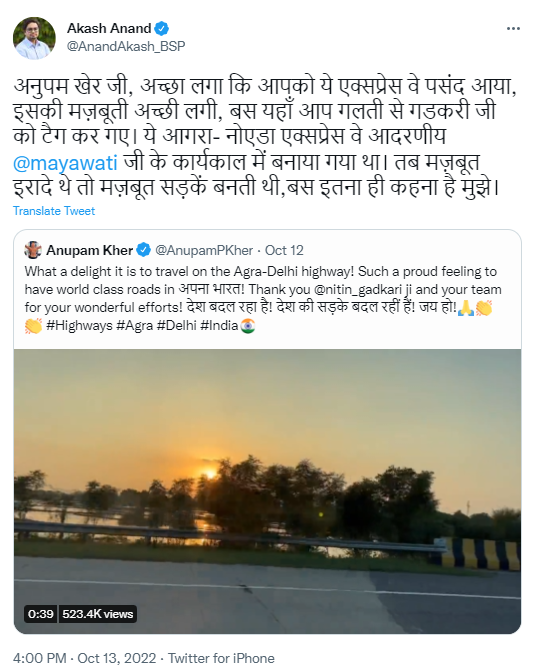
Task: Open the Oct 12 quoted tweet date
Action: coord(284,250)
